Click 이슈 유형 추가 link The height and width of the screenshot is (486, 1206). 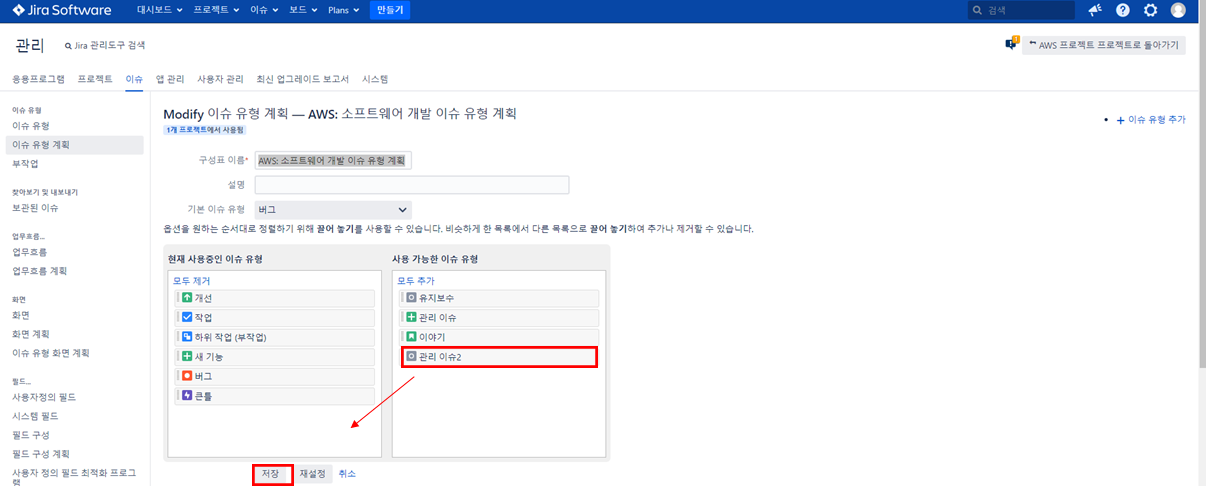point(1150,119)
